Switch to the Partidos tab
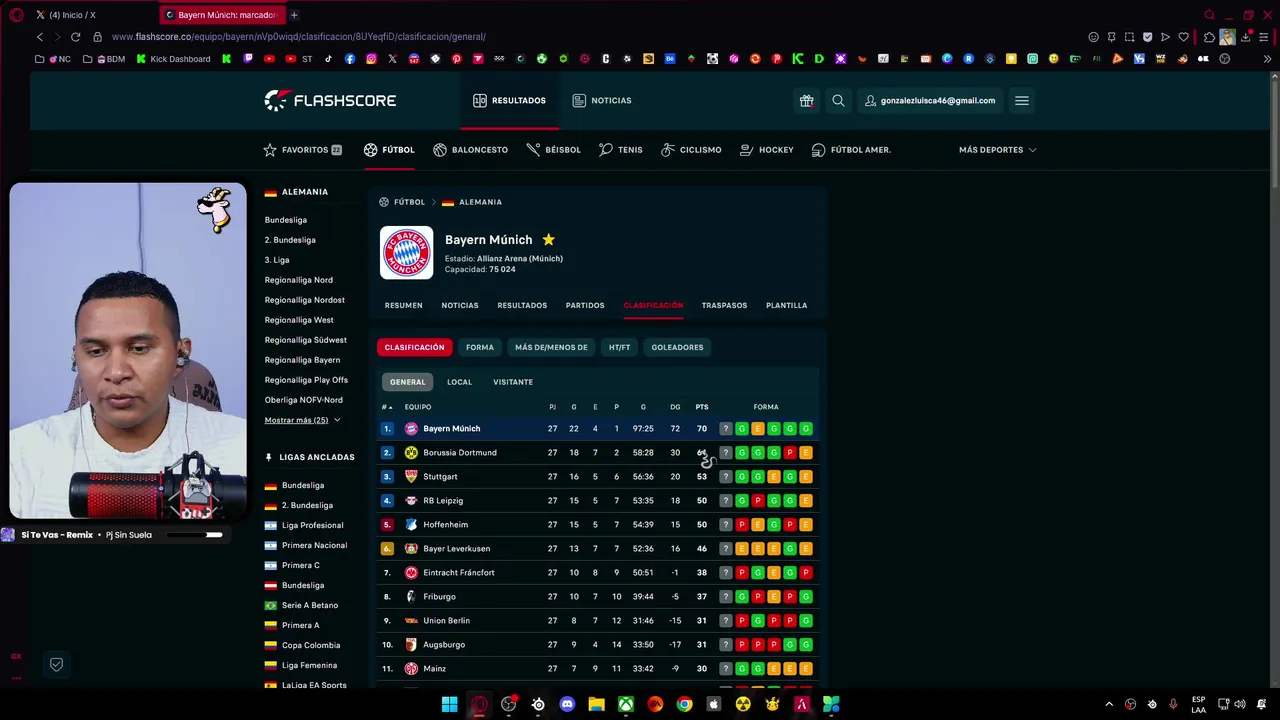The image size is (1280, 720). (x=585, y=305)
